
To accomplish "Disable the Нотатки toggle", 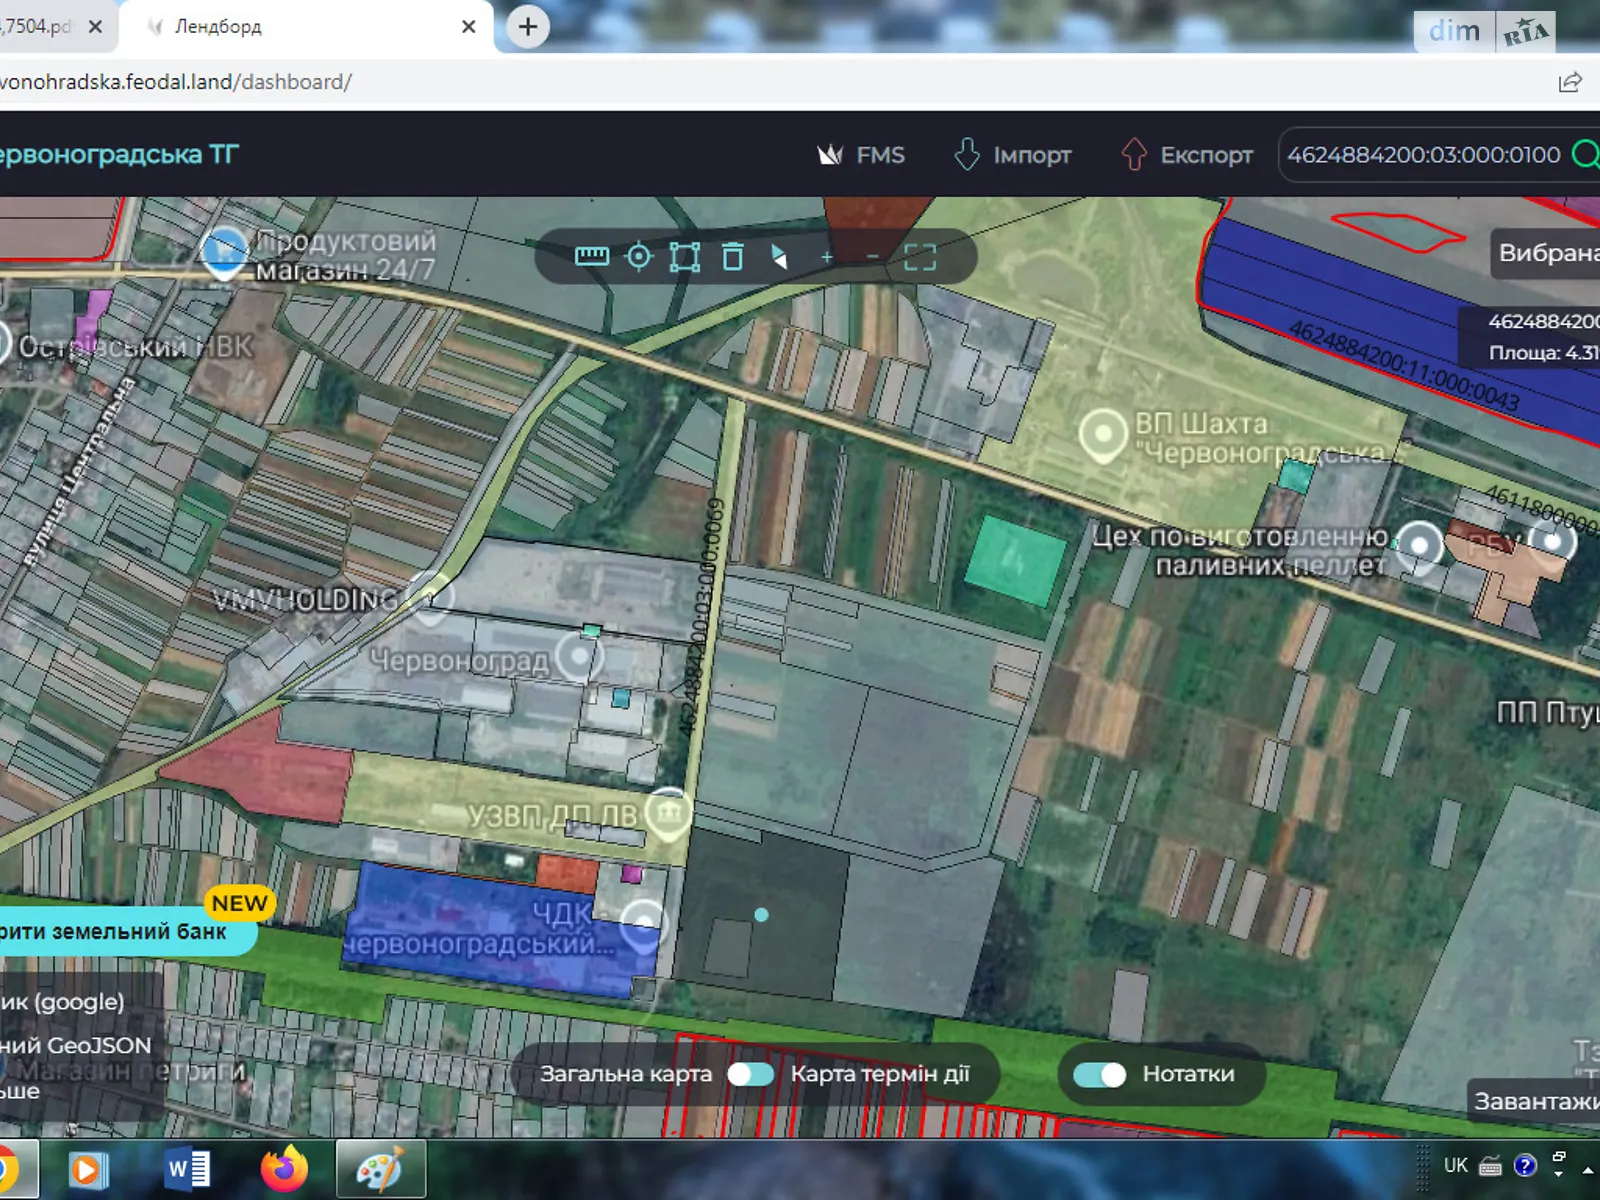I will (x=1099, y=1074).
